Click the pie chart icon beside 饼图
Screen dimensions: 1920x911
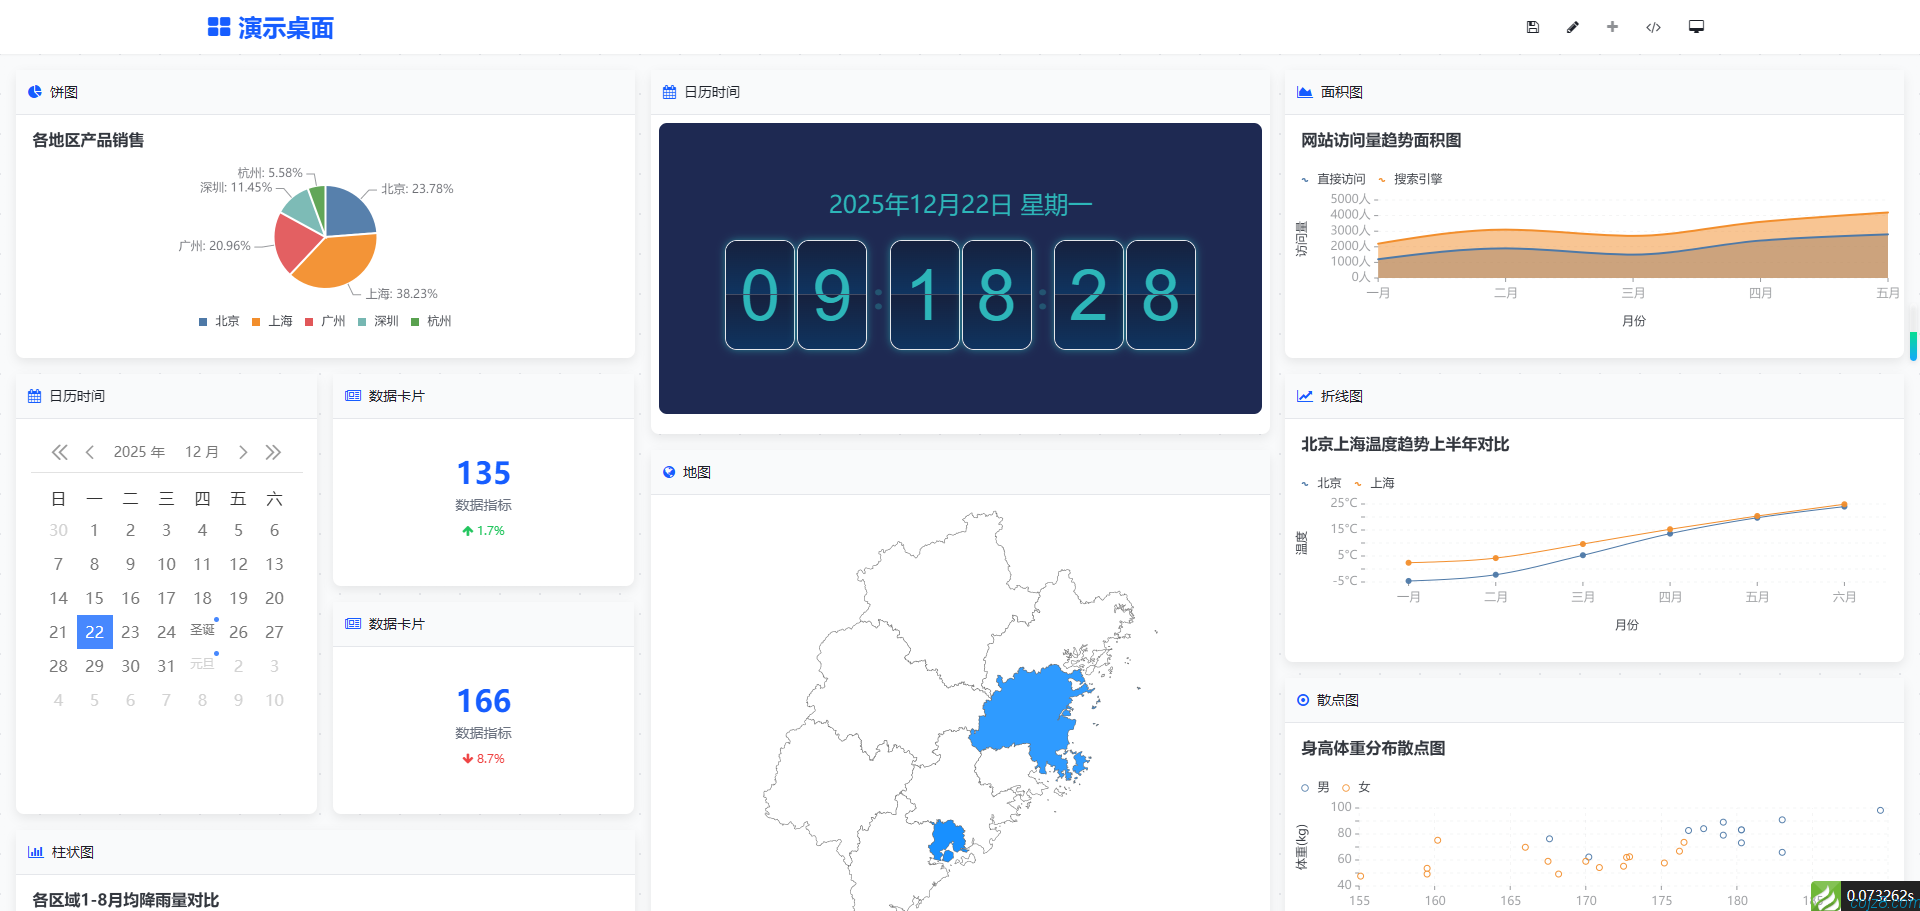pyautogui.click(x=35, y=92)
